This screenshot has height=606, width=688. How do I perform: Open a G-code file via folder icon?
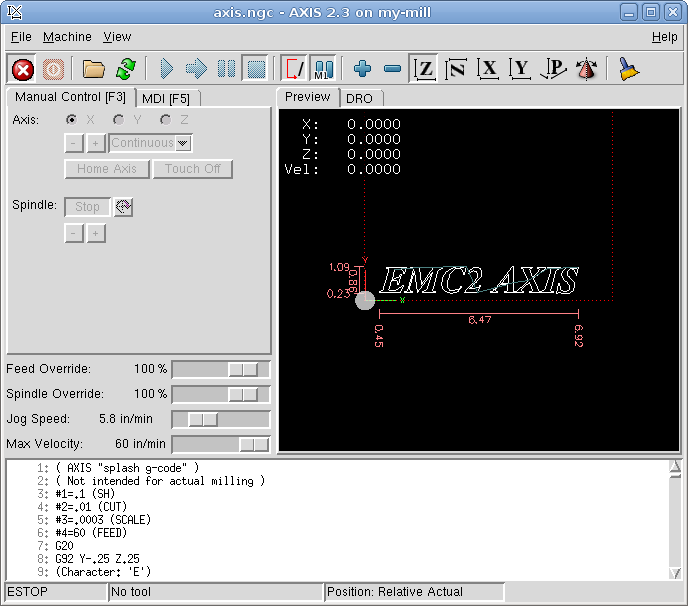(x=94, y=69)
